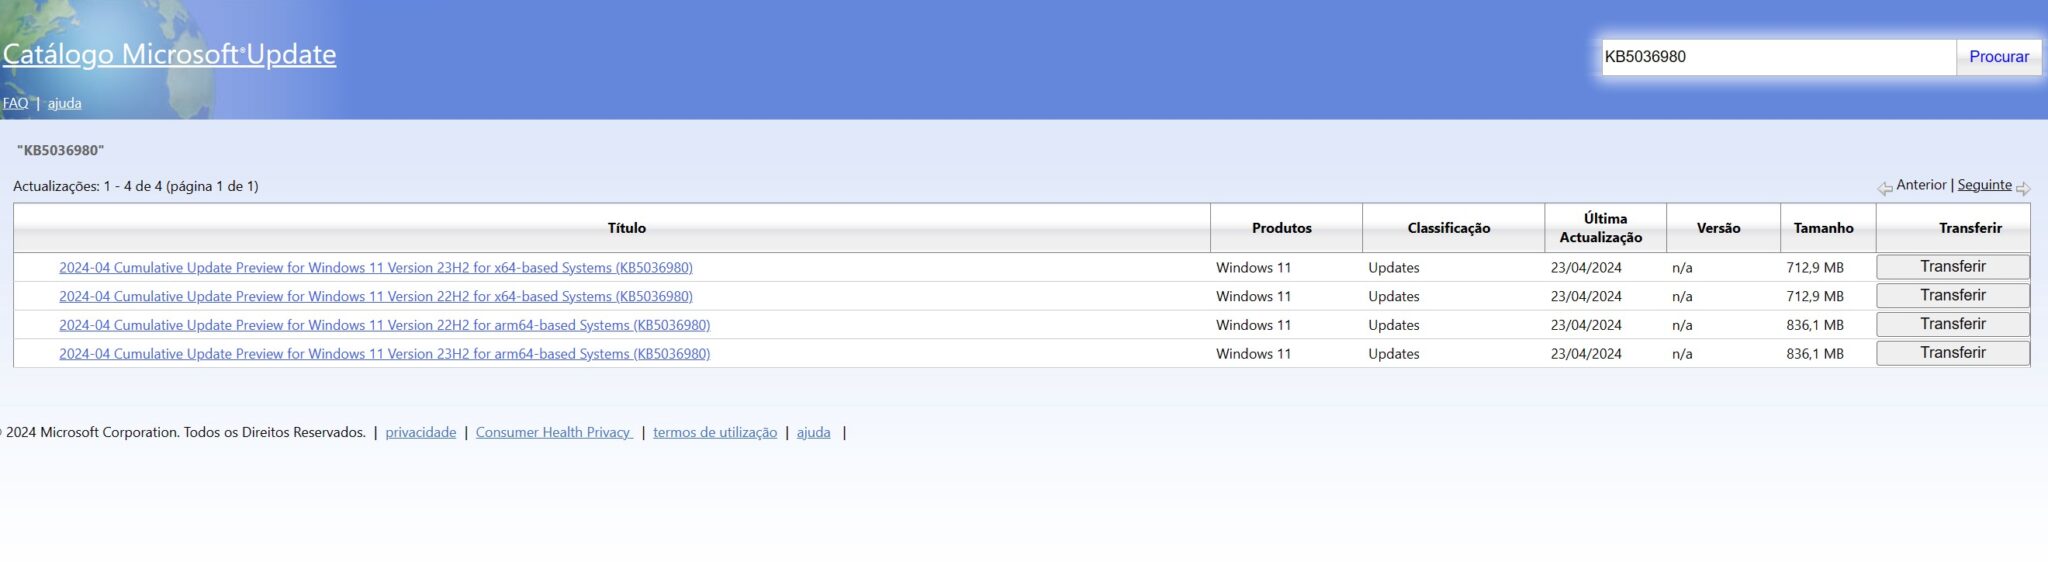Open the FAQ link
This screenshot has height=562, width=2048.
point(15,103)
